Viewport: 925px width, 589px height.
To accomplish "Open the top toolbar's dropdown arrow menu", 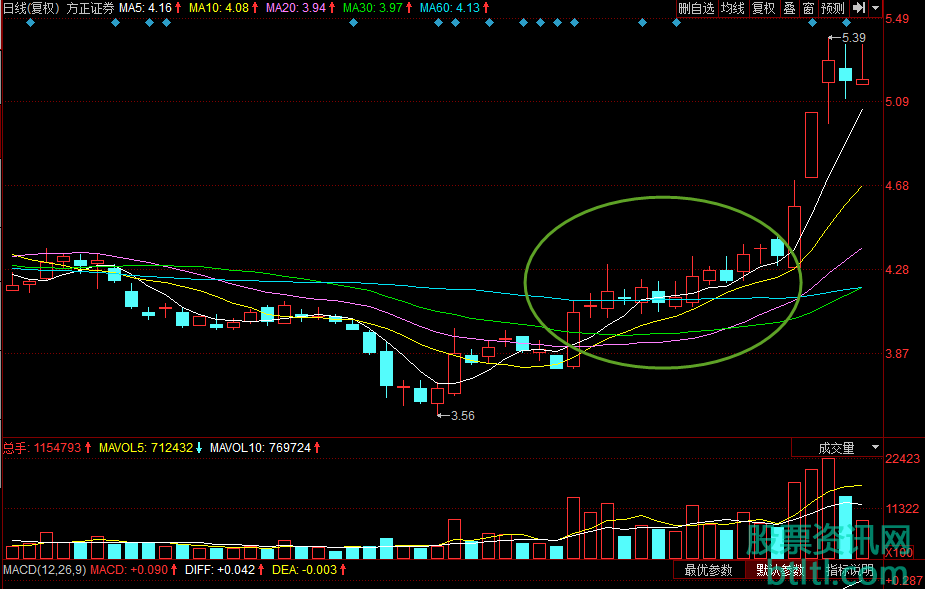I will pos(875,8).
